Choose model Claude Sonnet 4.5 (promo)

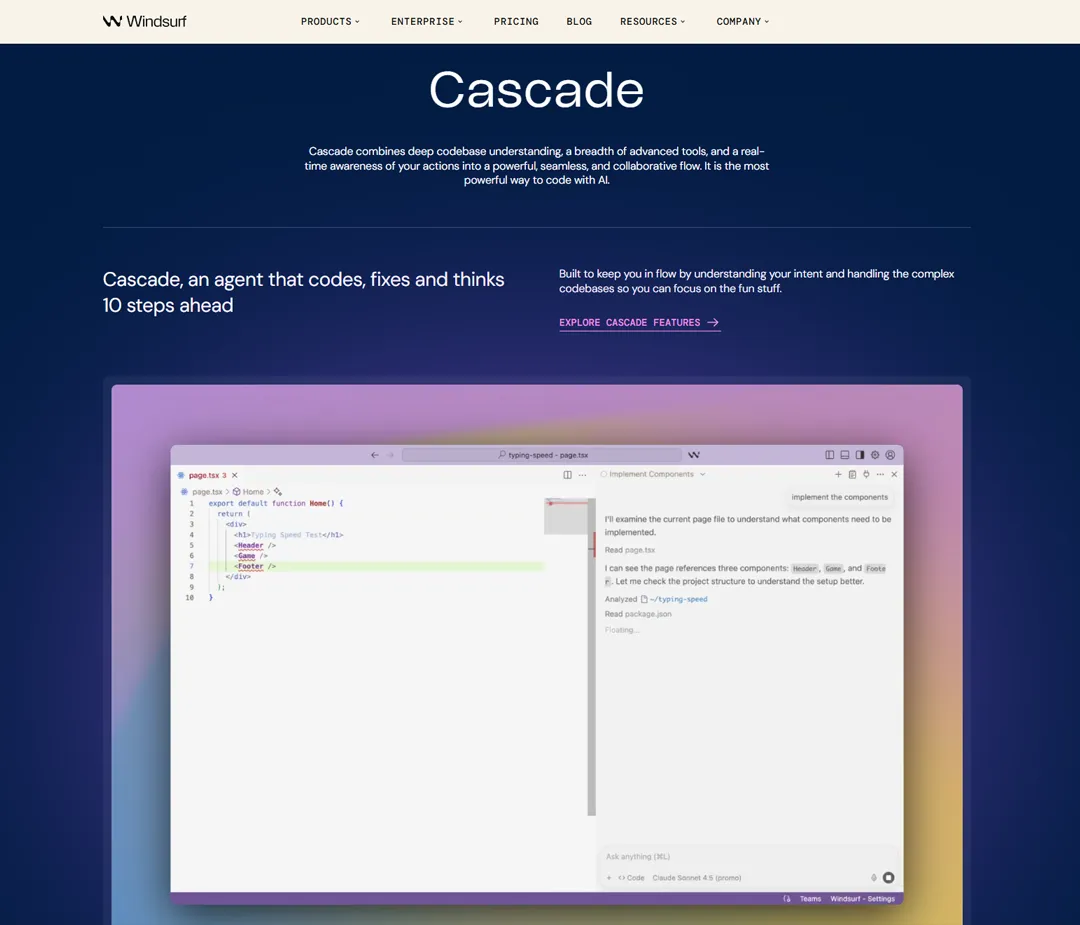tap(696, 877)
